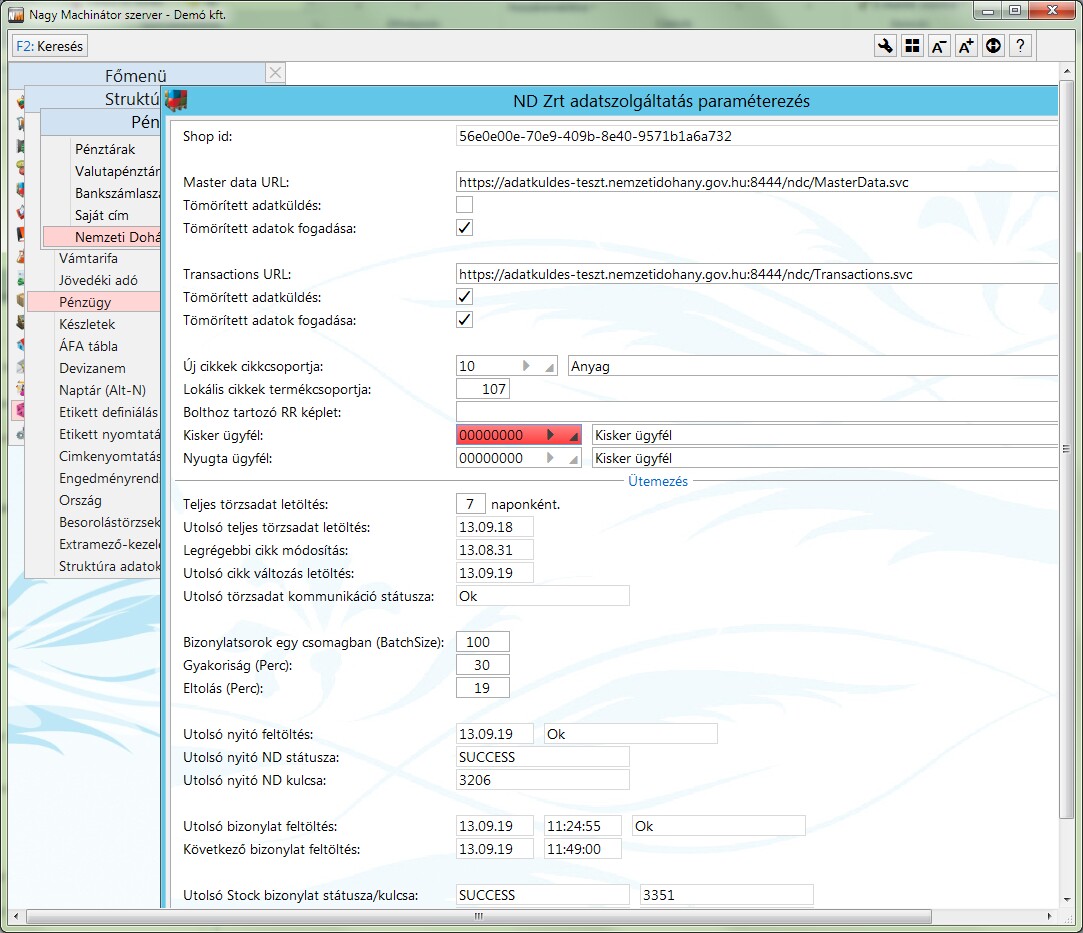Open the Pénztárak menu item

click(x=105, y=149)
